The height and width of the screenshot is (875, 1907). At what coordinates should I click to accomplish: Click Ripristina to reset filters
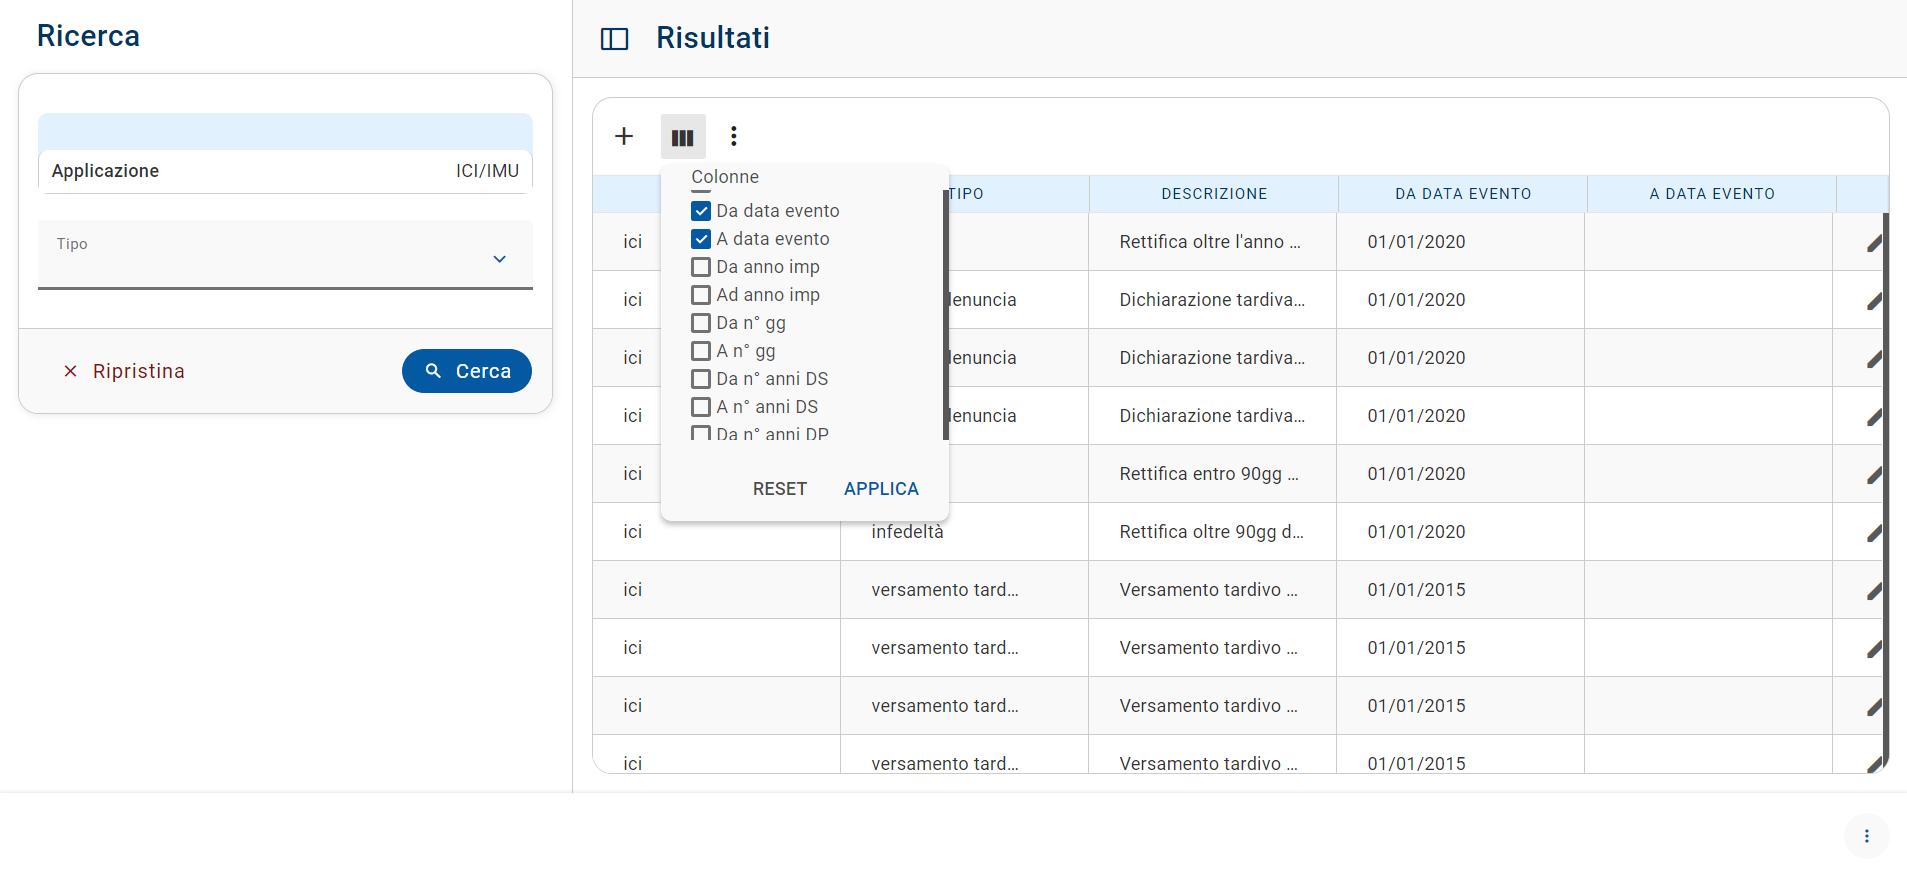(125, 371)
